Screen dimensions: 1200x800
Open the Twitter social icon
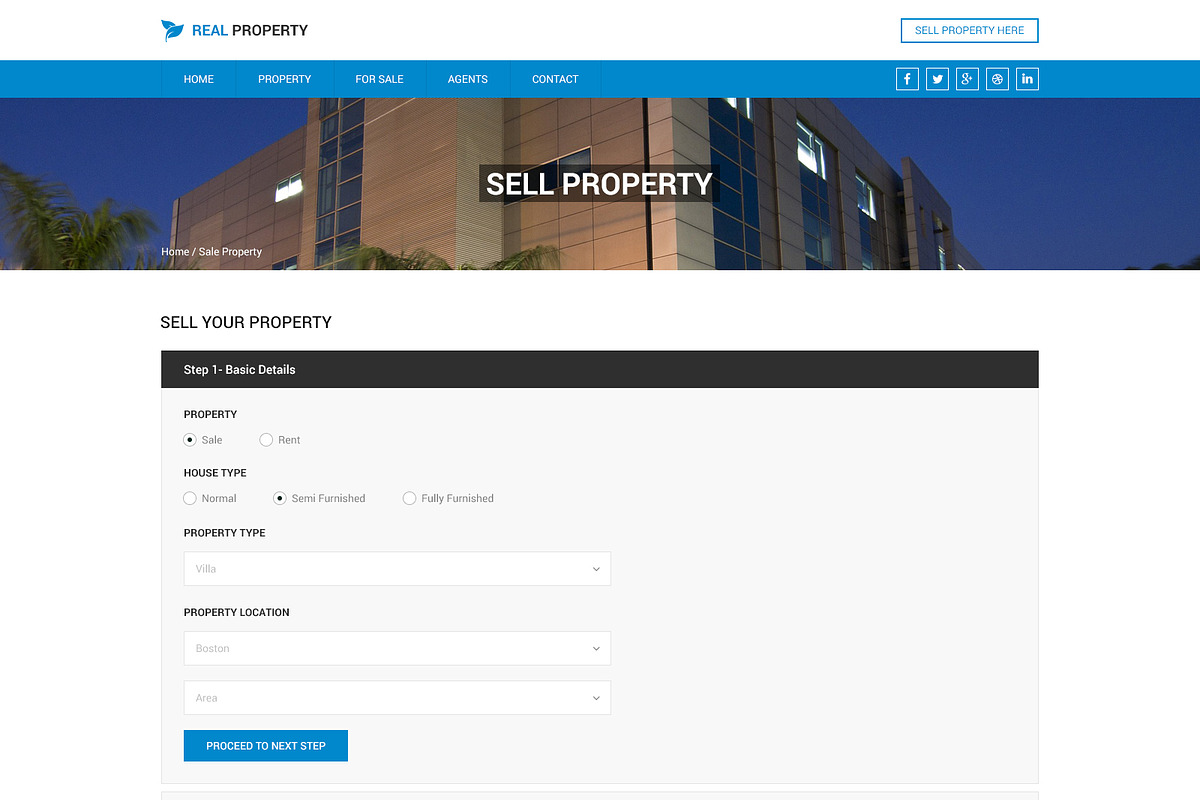937,79
